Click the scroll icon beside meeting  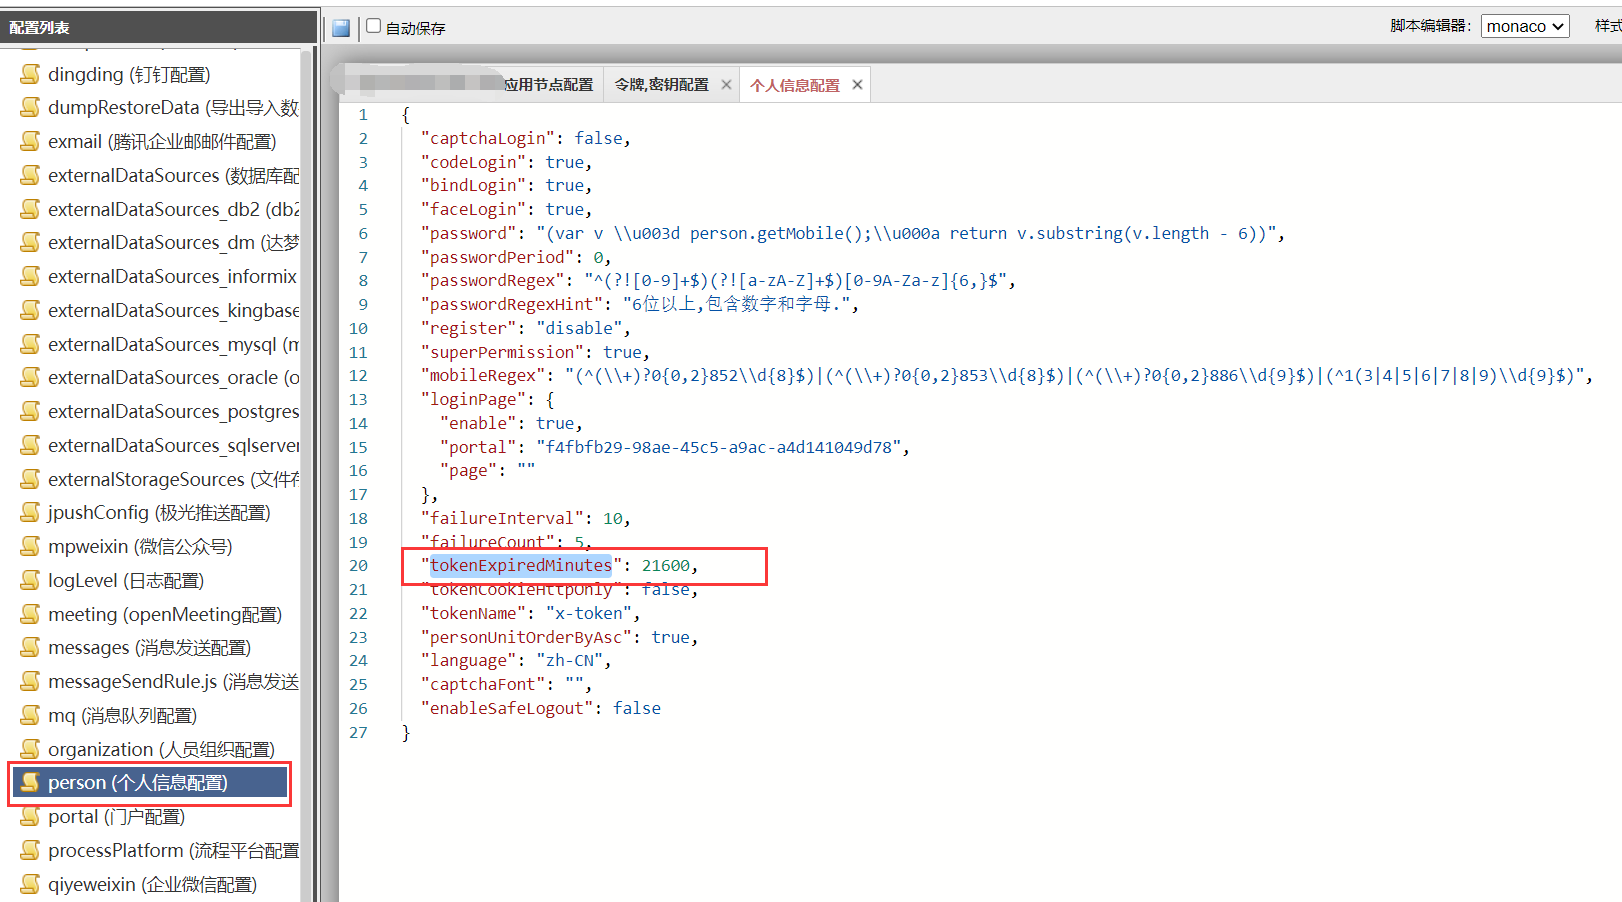[31, 614]
